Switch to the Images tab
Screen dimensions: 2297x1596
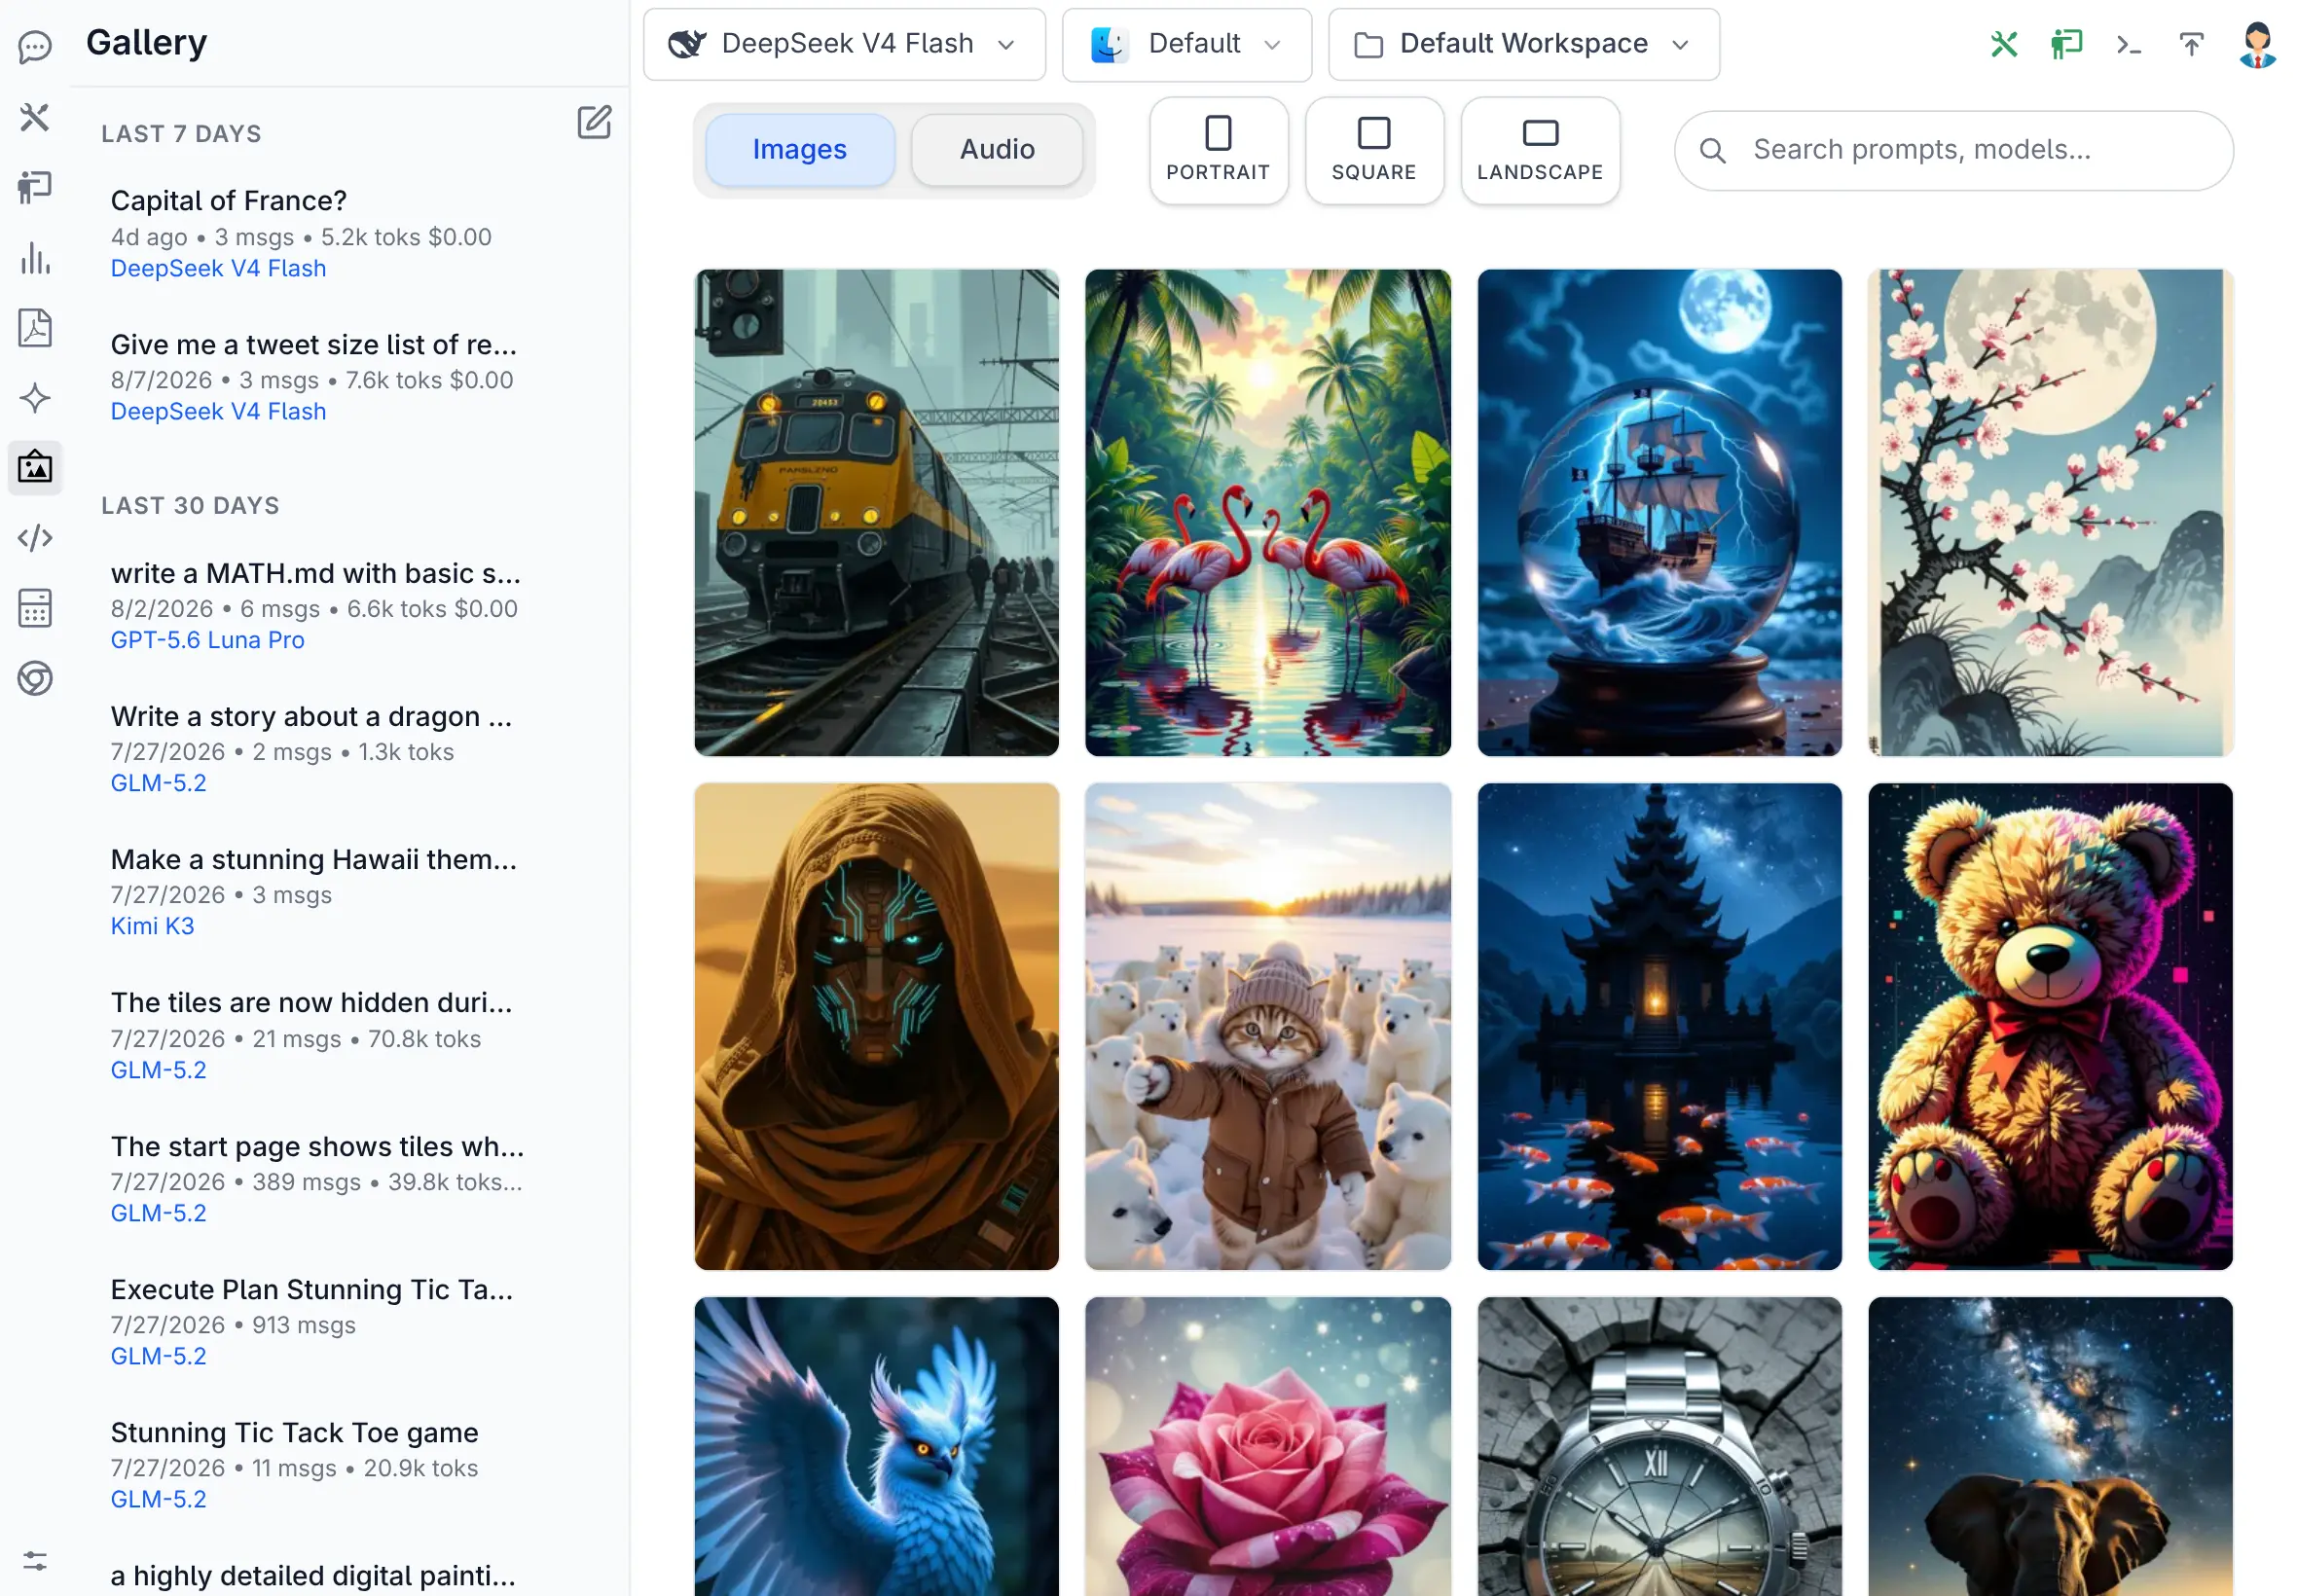coord(799,150)
